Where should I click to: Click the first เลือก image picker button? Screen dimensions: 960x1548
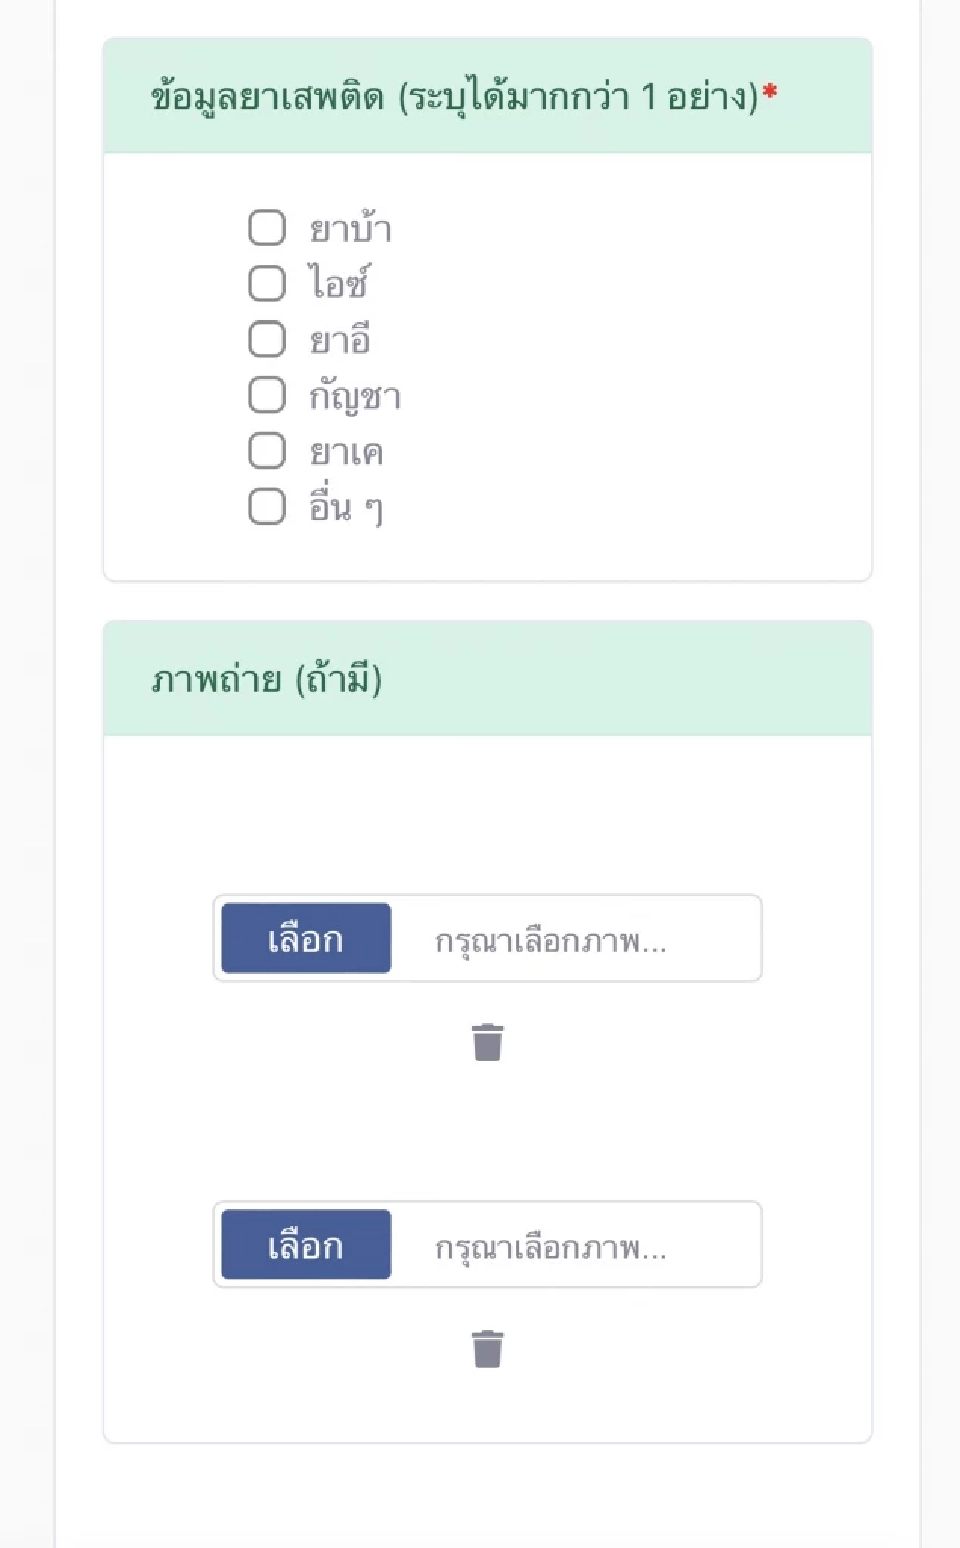tap(304, 938)
